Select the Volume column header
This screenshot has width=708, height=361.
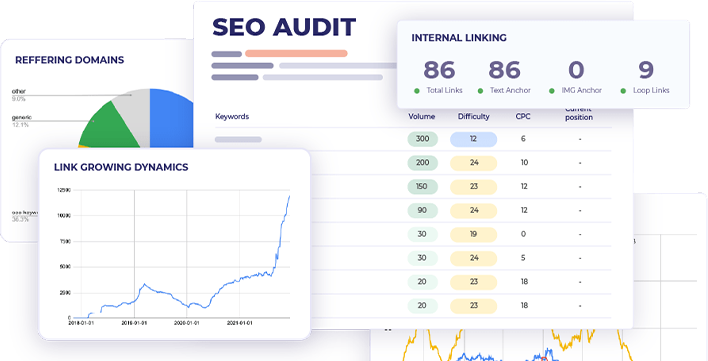coord(422,116)
